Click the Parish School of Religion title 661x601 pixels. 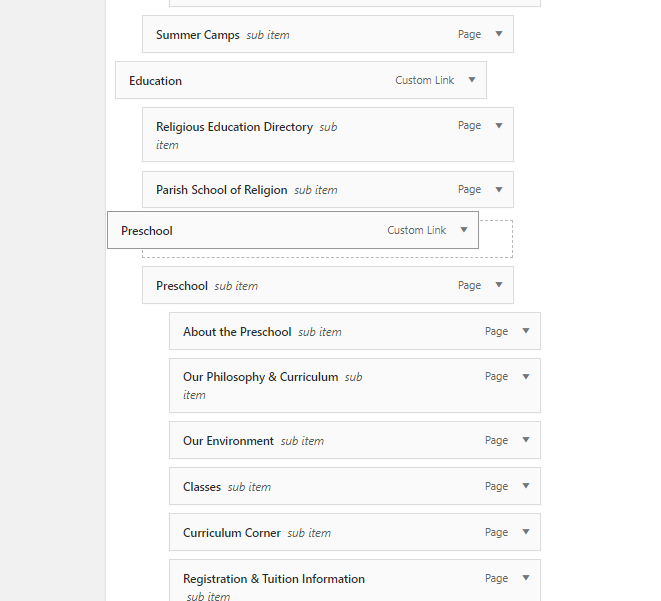221,190
